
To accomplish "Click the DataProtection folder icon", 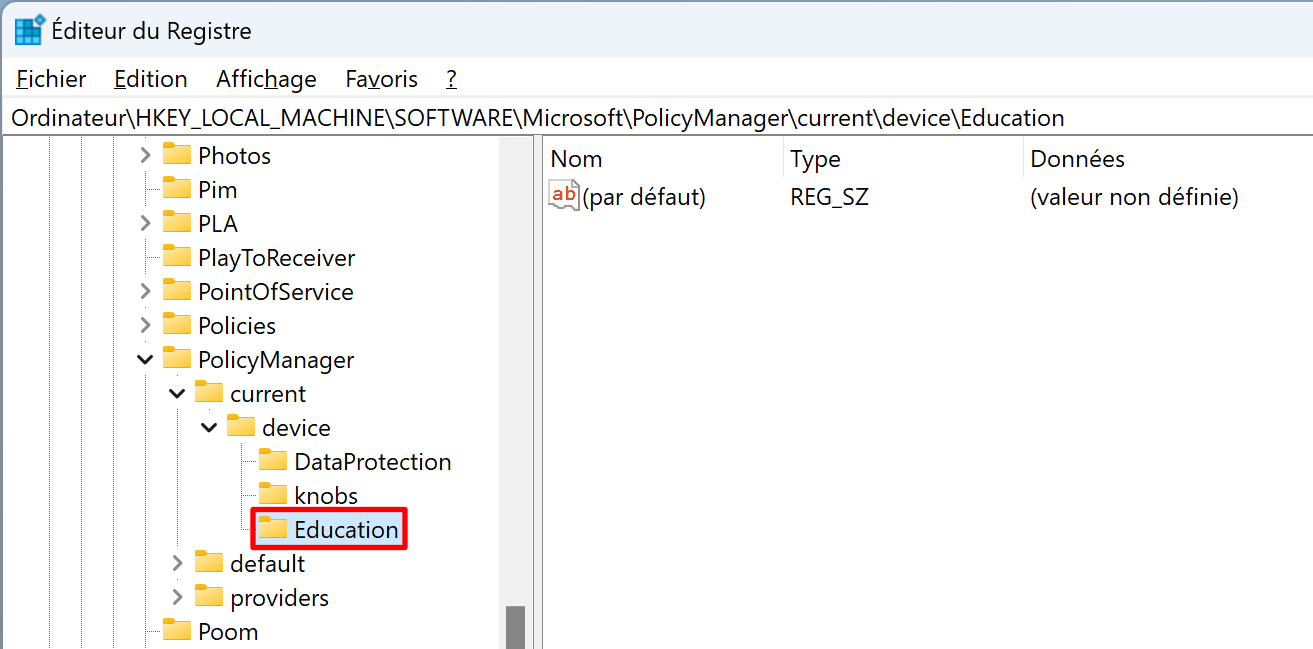I will tap(273, 460).
